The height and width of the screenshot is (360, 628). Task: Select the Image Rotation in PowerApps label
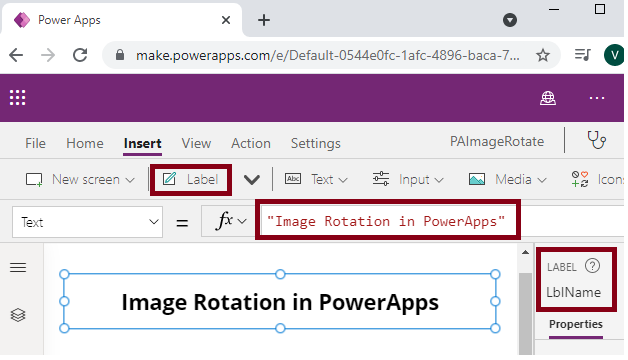pyautogui.click(x=280, y=302)
